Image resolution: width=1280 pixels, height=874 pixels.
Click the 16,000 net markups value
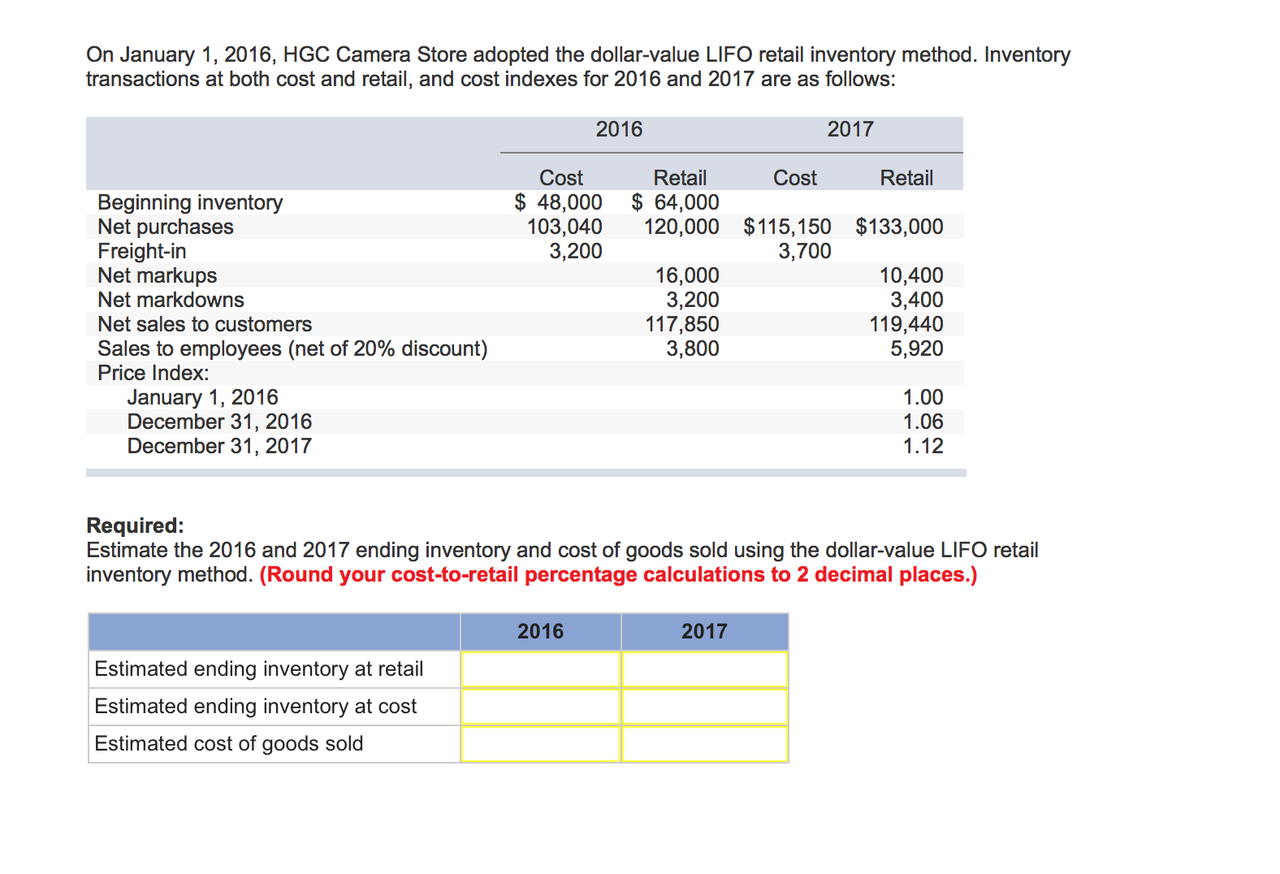pyautogui.click(x=687, y=275)
